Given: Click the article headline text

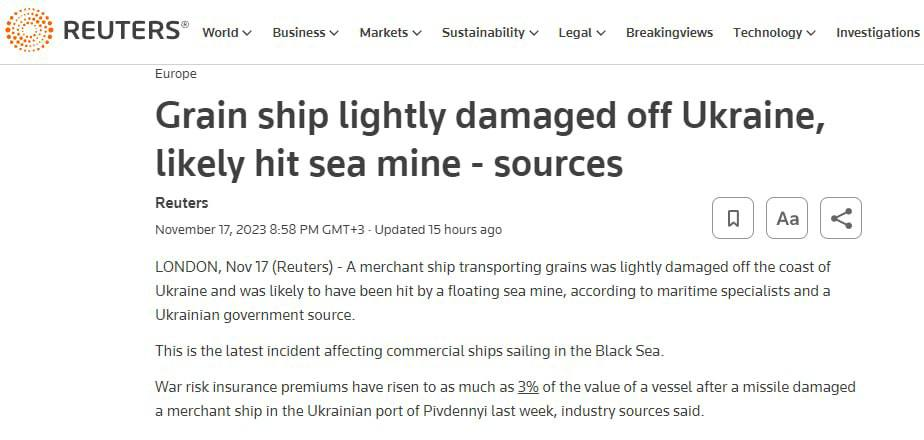Looking at the screenshot, I should (x=490, y=138).
